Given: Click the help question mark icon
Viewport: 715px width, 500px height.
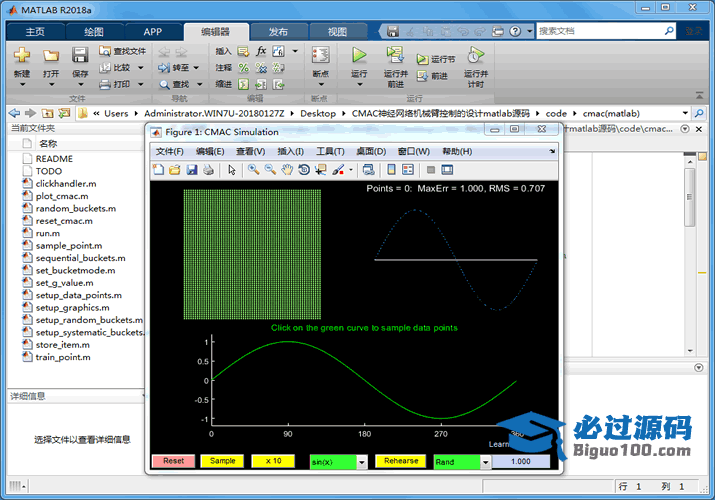Looking at the screenshot, I should point(515,31).
